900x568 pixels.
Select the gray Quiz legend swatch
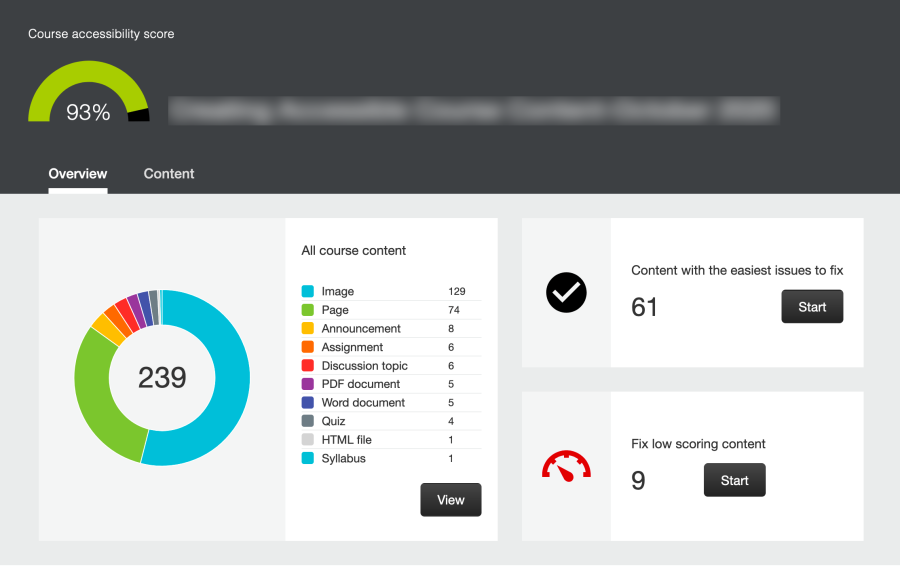tap(308, 421)
